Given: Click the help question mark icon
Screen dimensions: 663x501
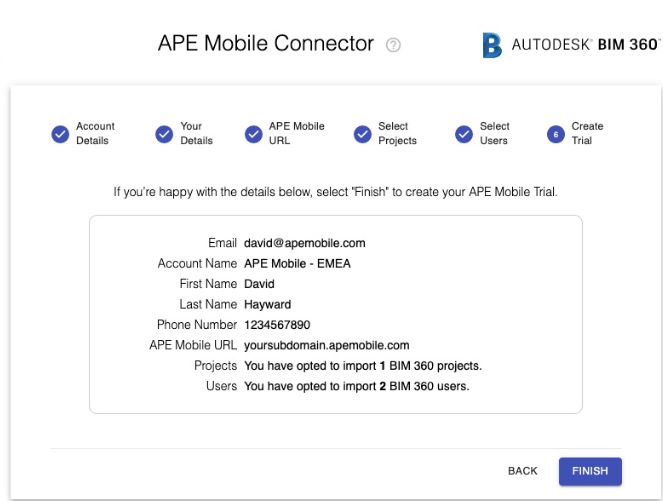Looking at the screenshot, I should click(x=393, y=45).
